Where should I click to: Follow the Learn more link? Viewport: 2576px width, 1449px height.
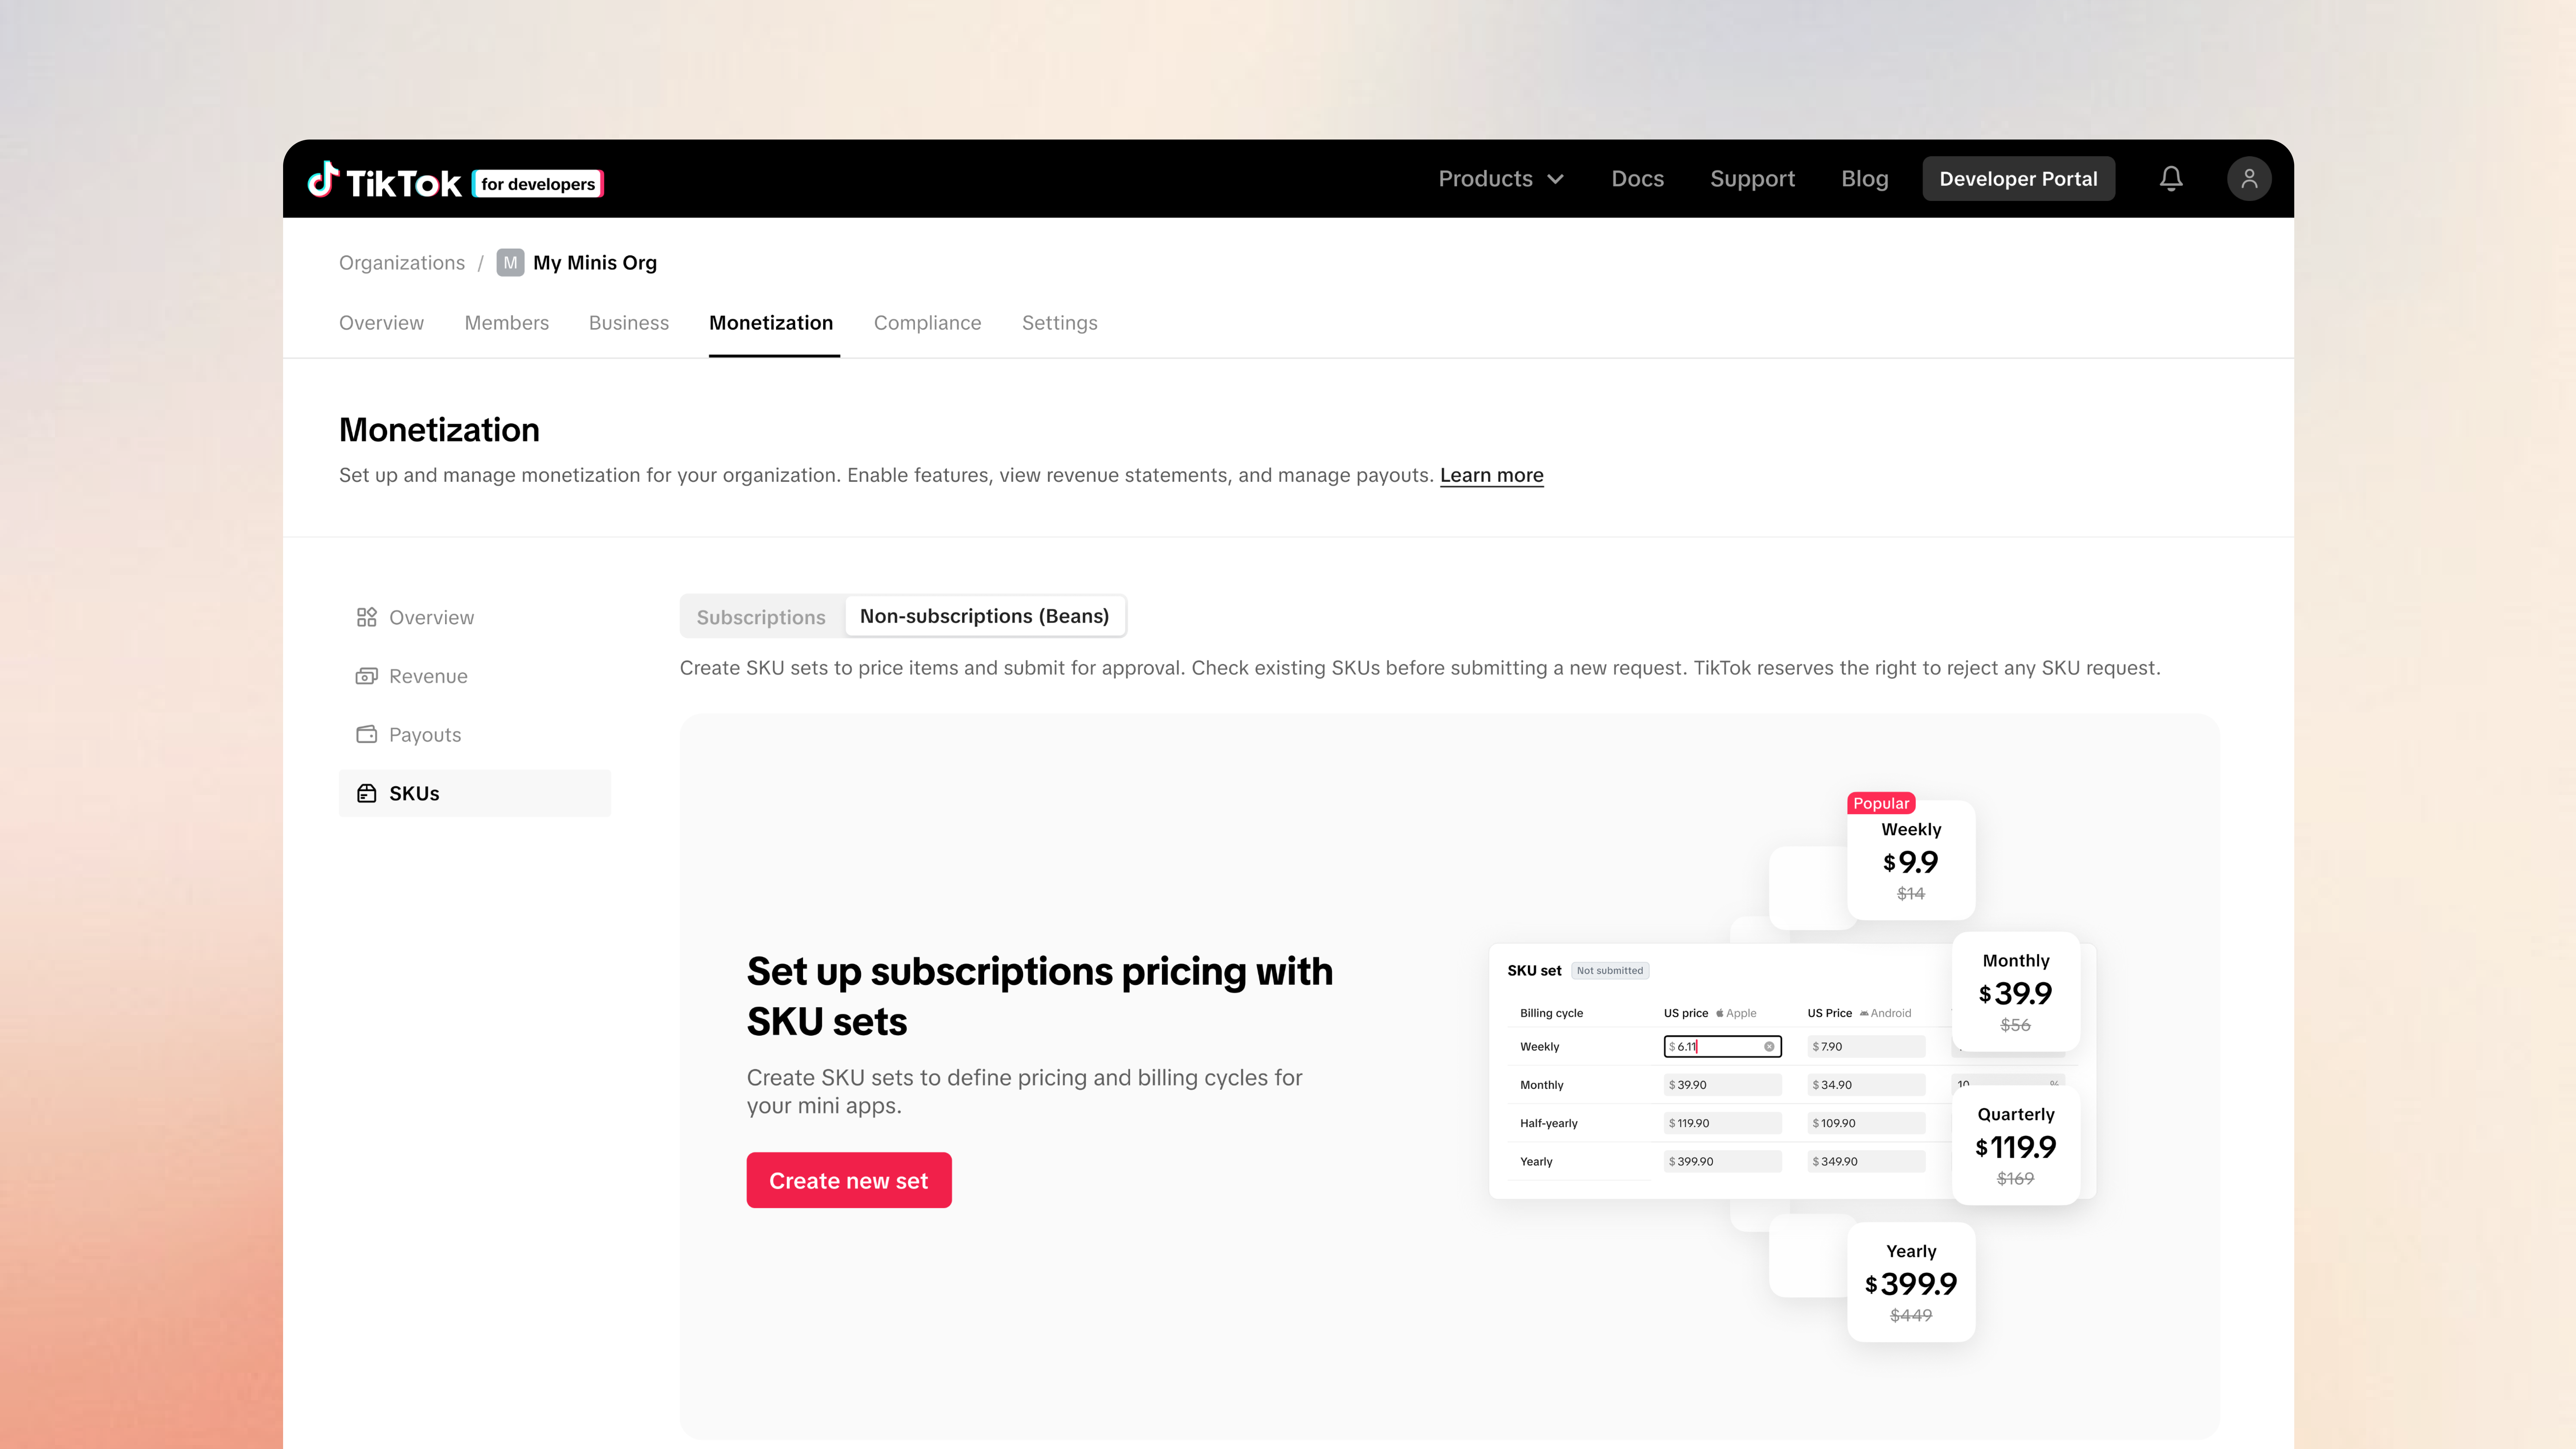click(1492, 475)
